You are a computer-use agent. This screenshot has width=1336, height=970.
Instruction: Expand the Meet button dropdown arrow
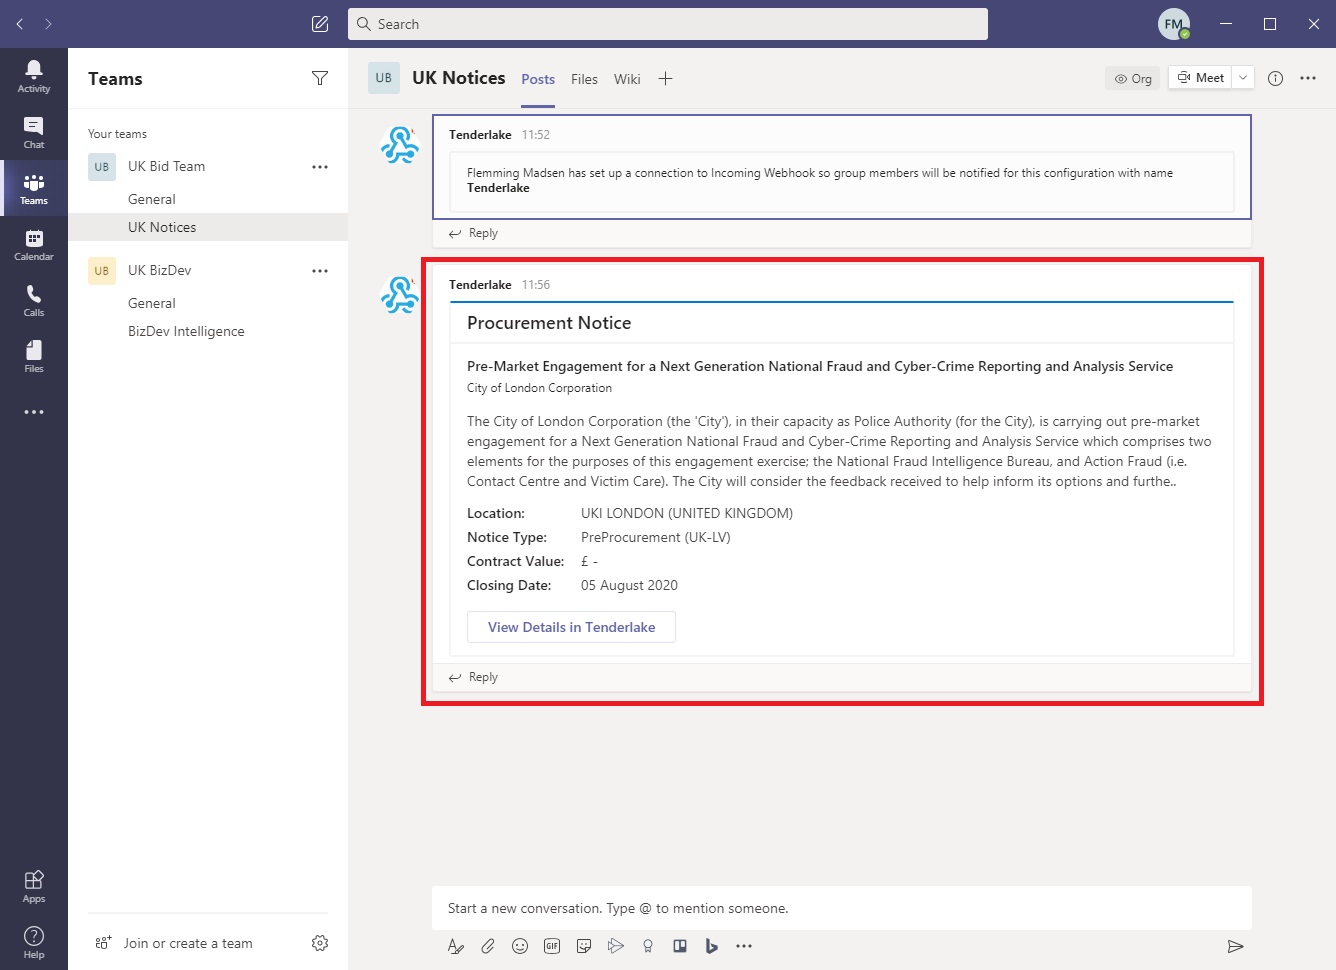[x=1243, y=78]
